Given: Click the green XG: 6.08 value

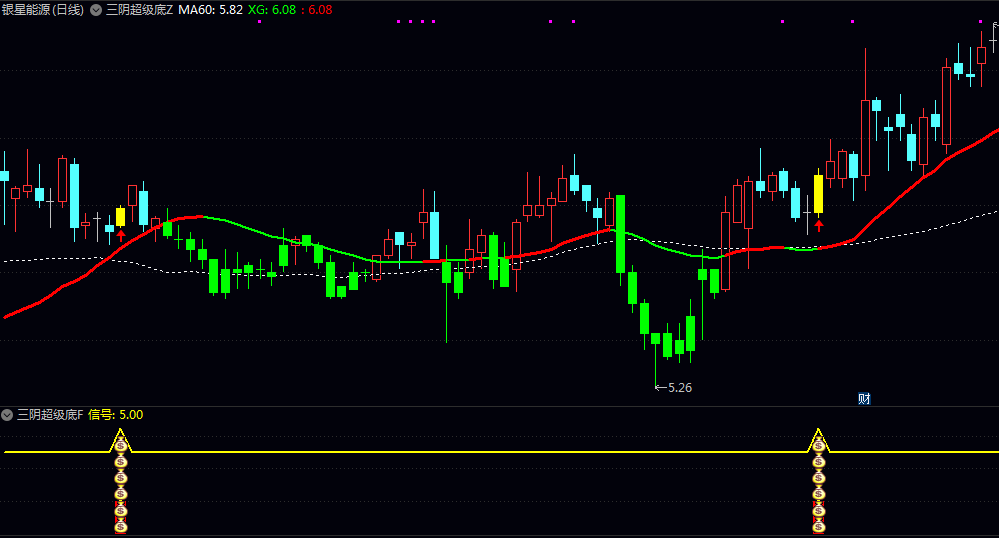Looking at the screenshot, I should click(x=272, y=10).
